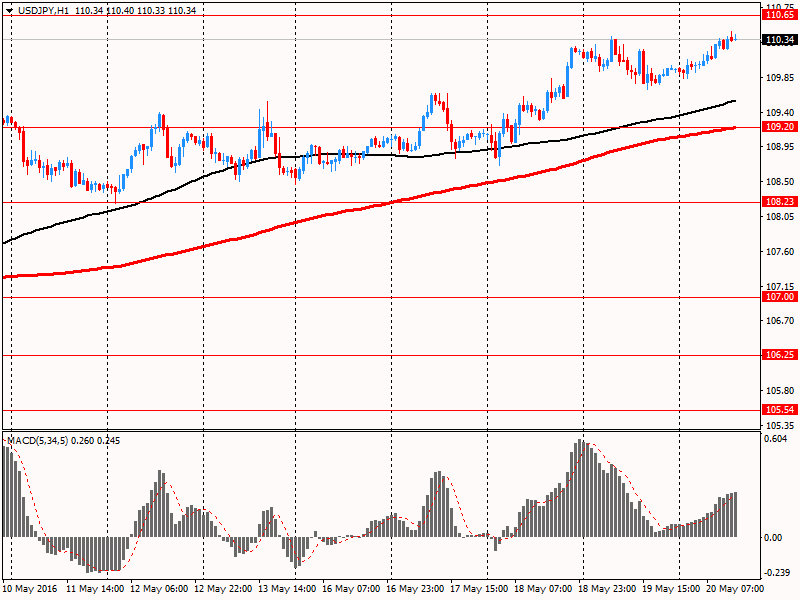Click the current price label 110.34

tap(778, 40)
